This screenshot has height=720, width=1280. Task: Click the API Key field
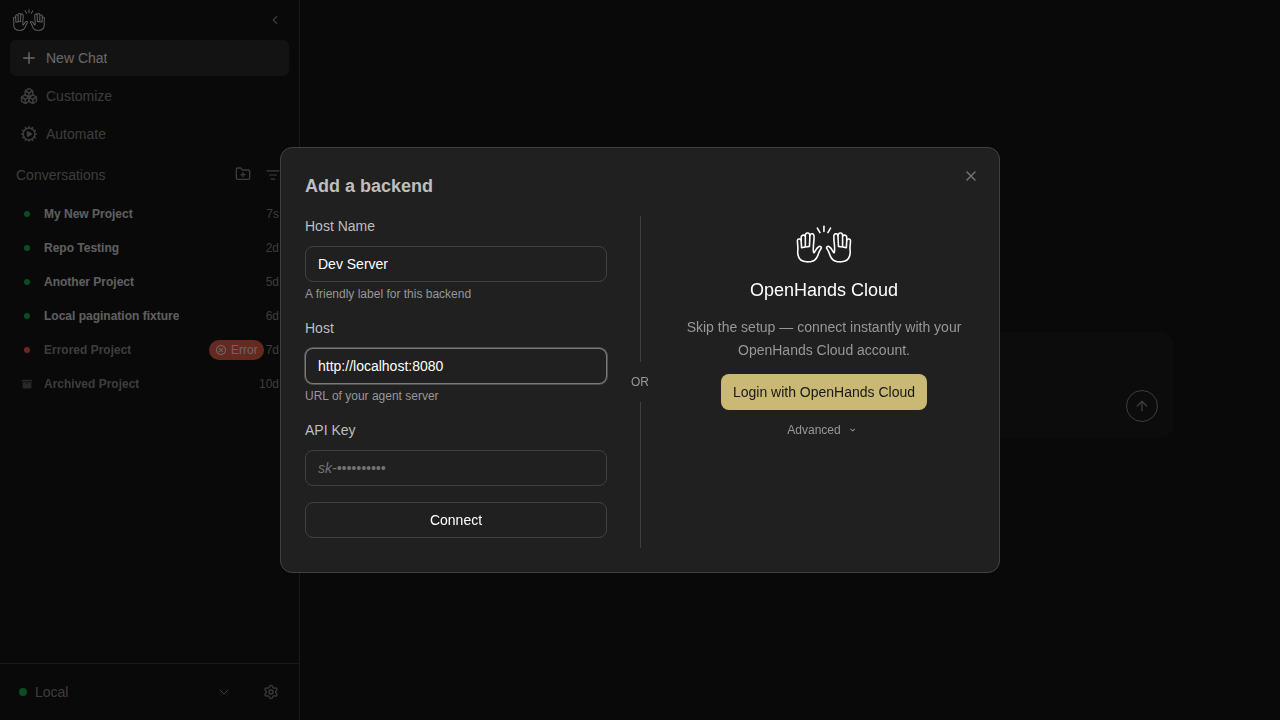[456, 468]
